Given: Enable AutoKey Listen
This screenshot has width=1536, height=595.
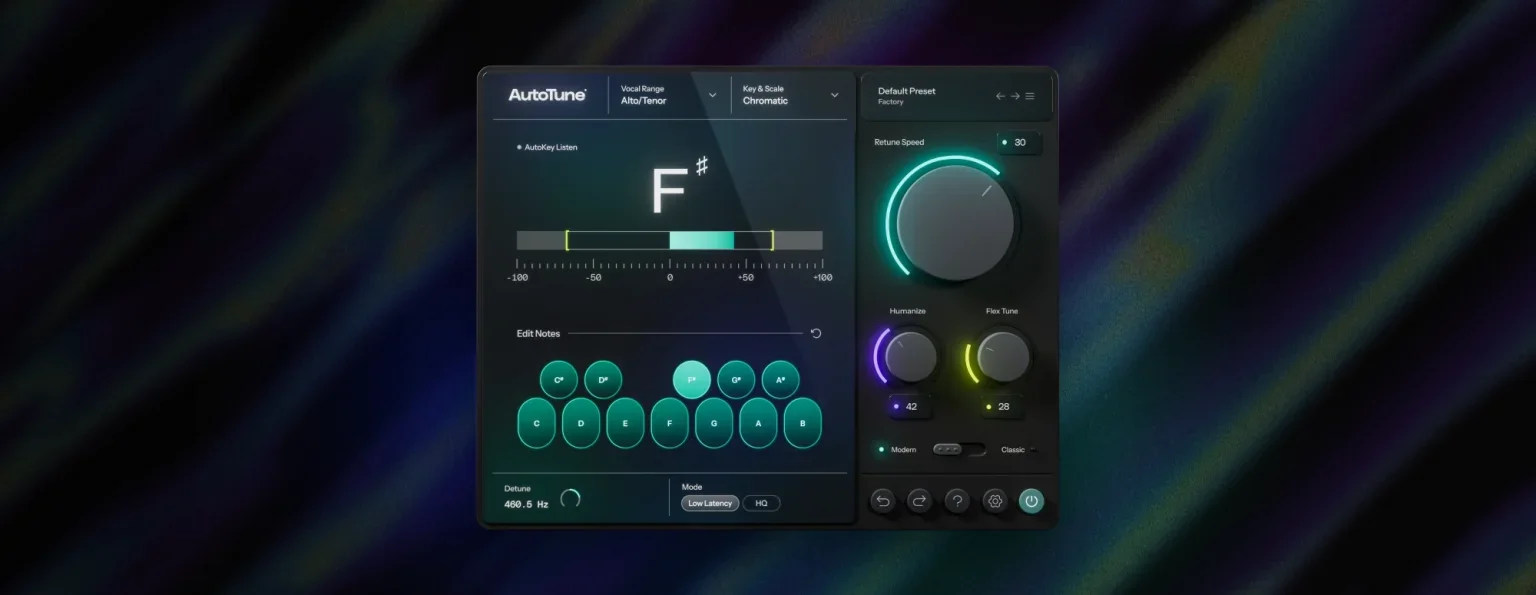Looking at the screenshot, I should tap(547, 147).
